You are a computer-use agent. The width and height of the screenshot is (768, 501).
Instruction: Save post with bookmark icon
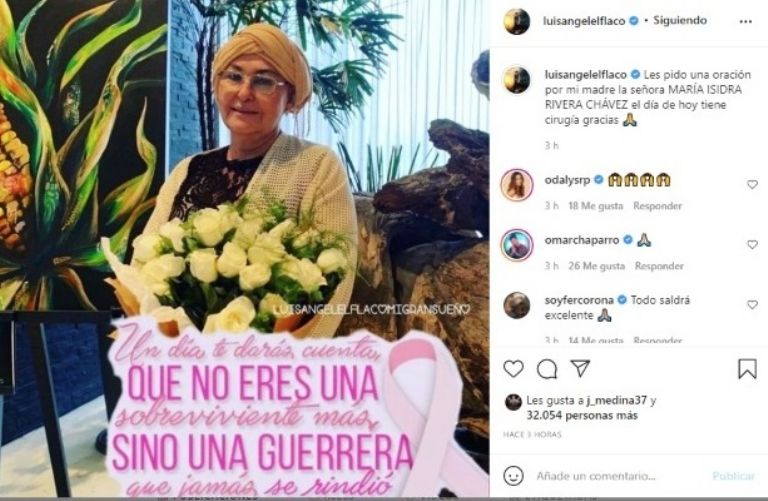coord(747,369)
